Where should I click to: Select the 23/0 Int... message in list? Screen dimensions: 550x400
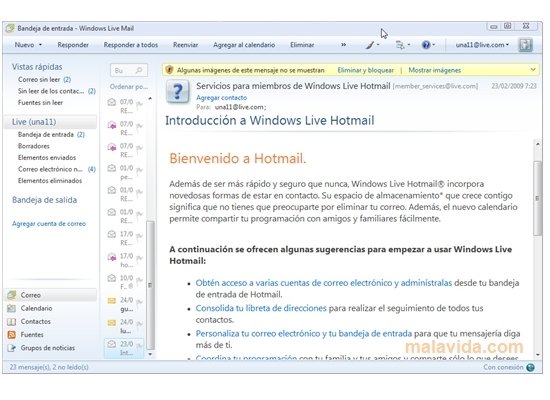coord(124,348)
